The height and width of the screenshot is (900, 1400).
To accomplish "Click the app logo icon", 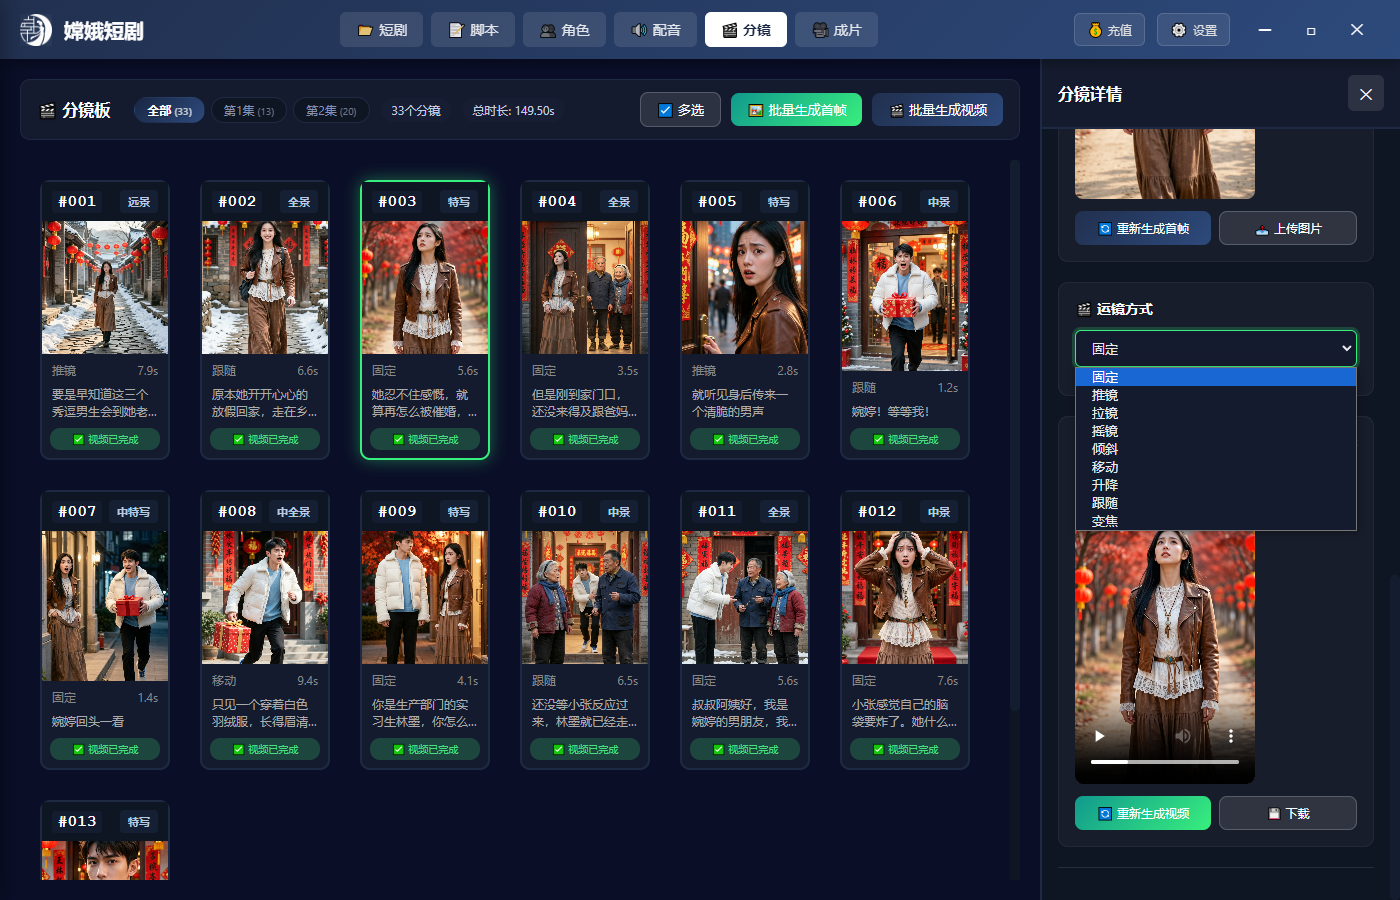I will [36, 30].
